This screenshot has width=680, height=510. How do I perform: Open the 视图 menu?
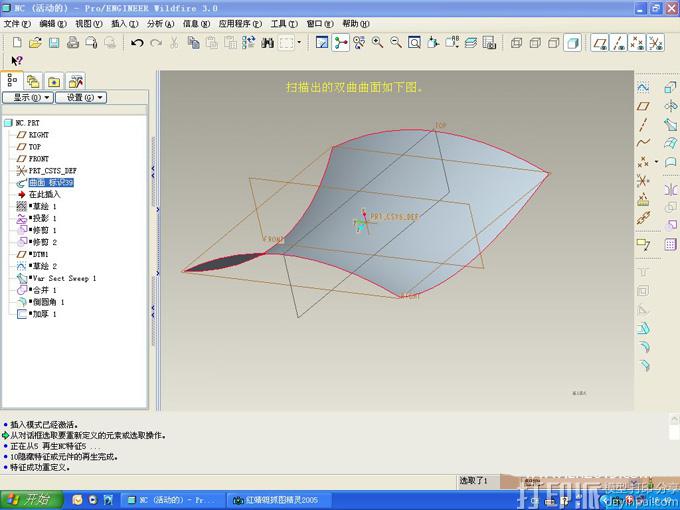click(x=88, y=23)
